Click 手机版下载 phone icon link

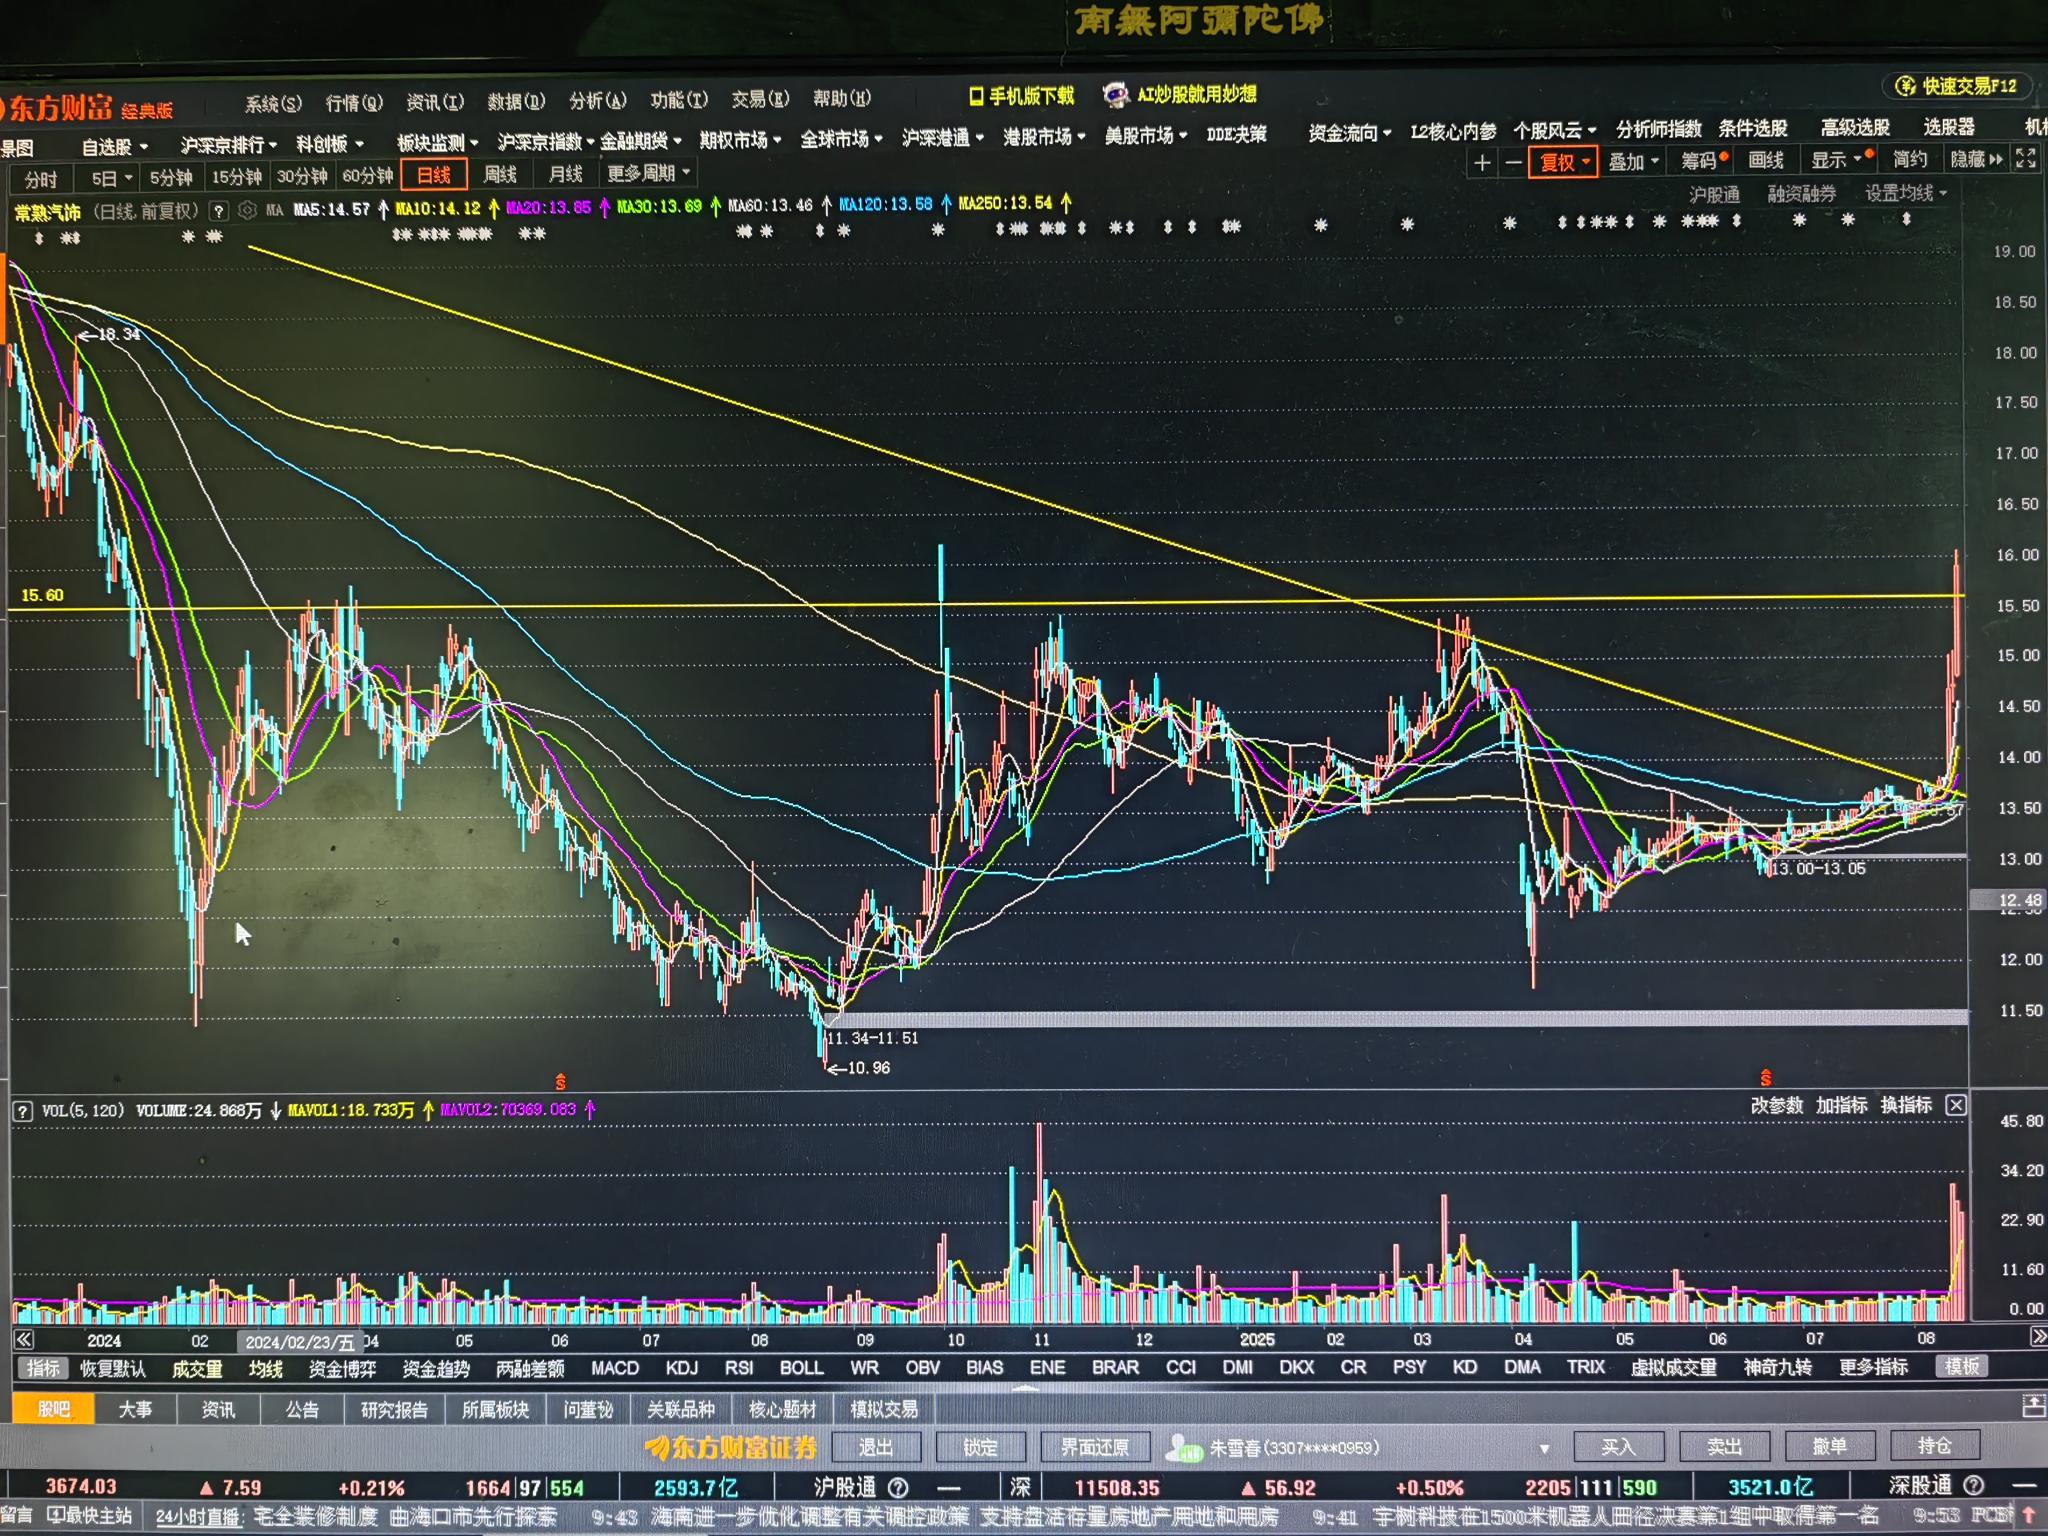1021,96
